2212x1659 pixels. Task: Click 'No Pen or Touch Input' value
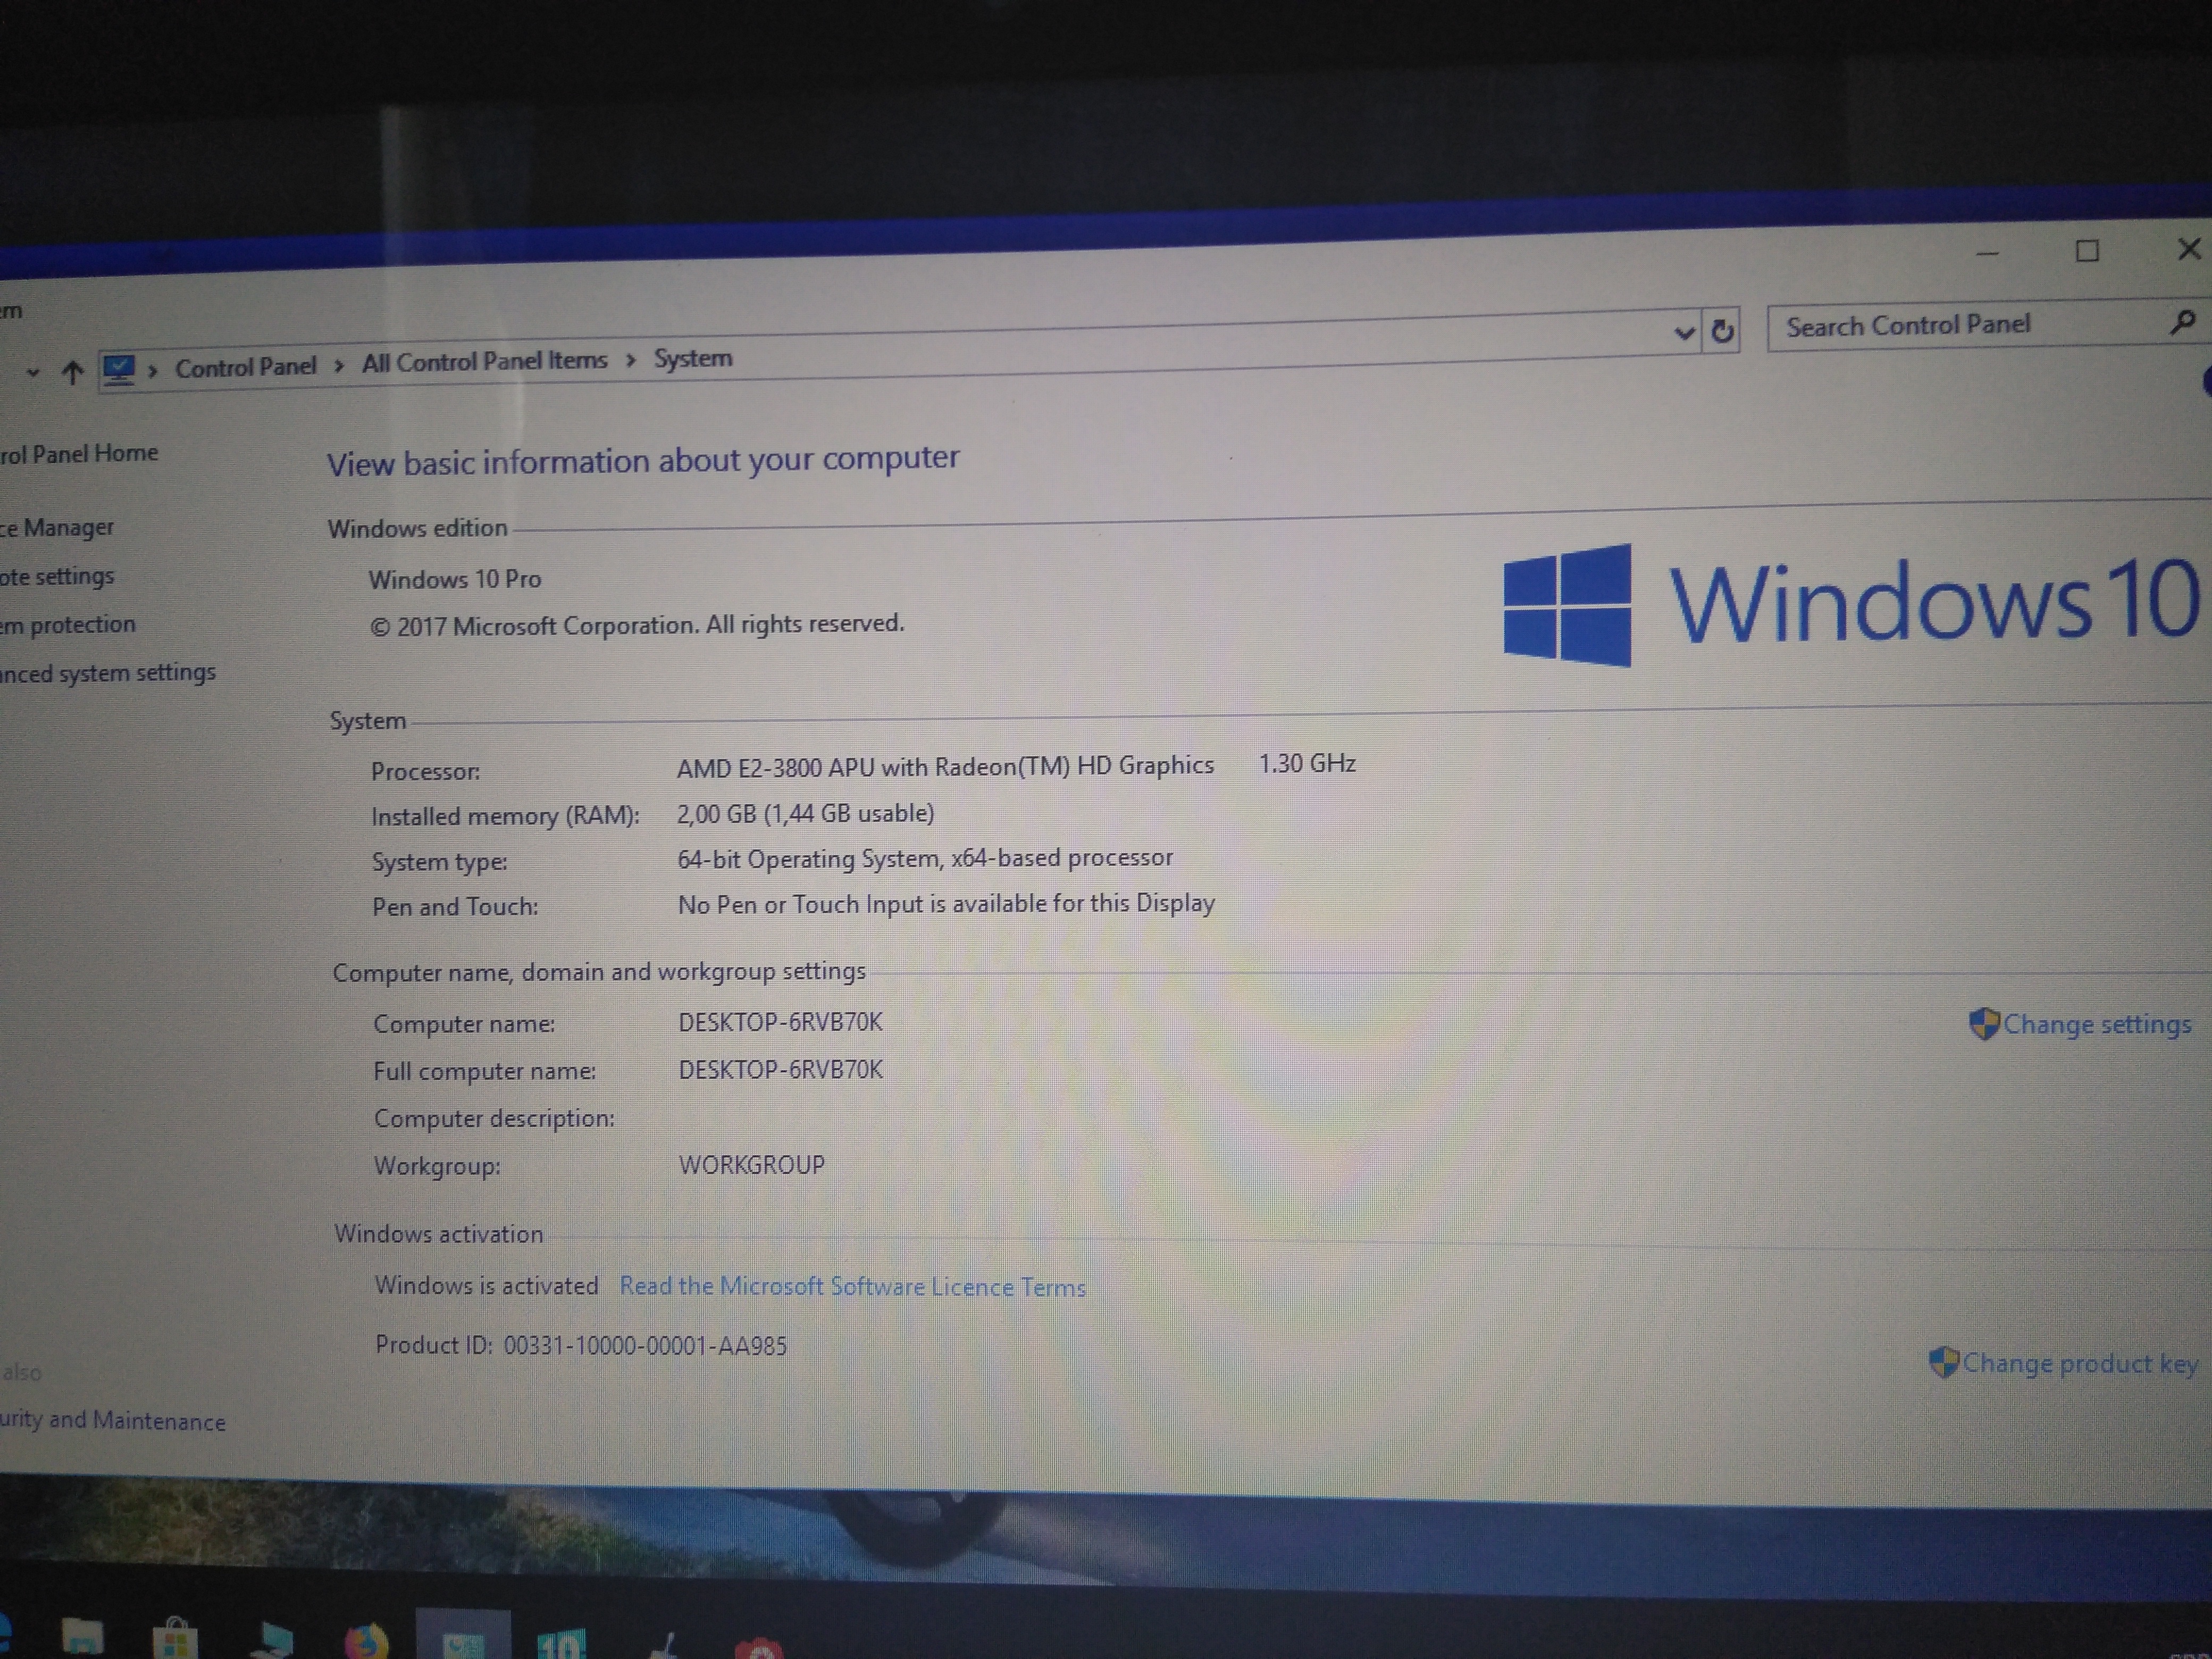pos(946,904)
